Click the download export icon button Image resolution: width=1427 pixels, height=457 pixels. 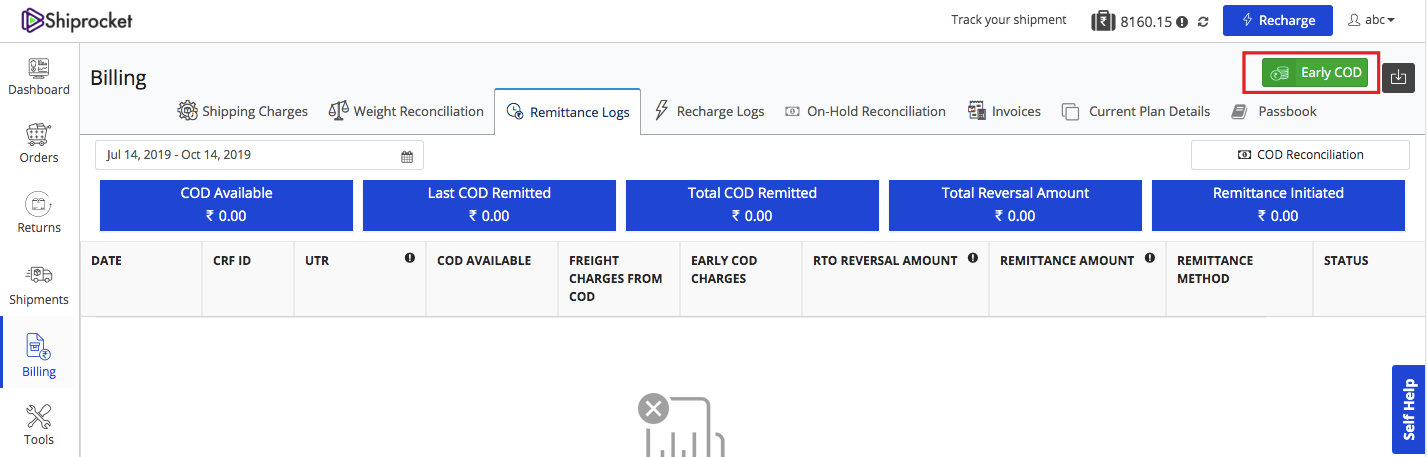tap(1398, 77)
